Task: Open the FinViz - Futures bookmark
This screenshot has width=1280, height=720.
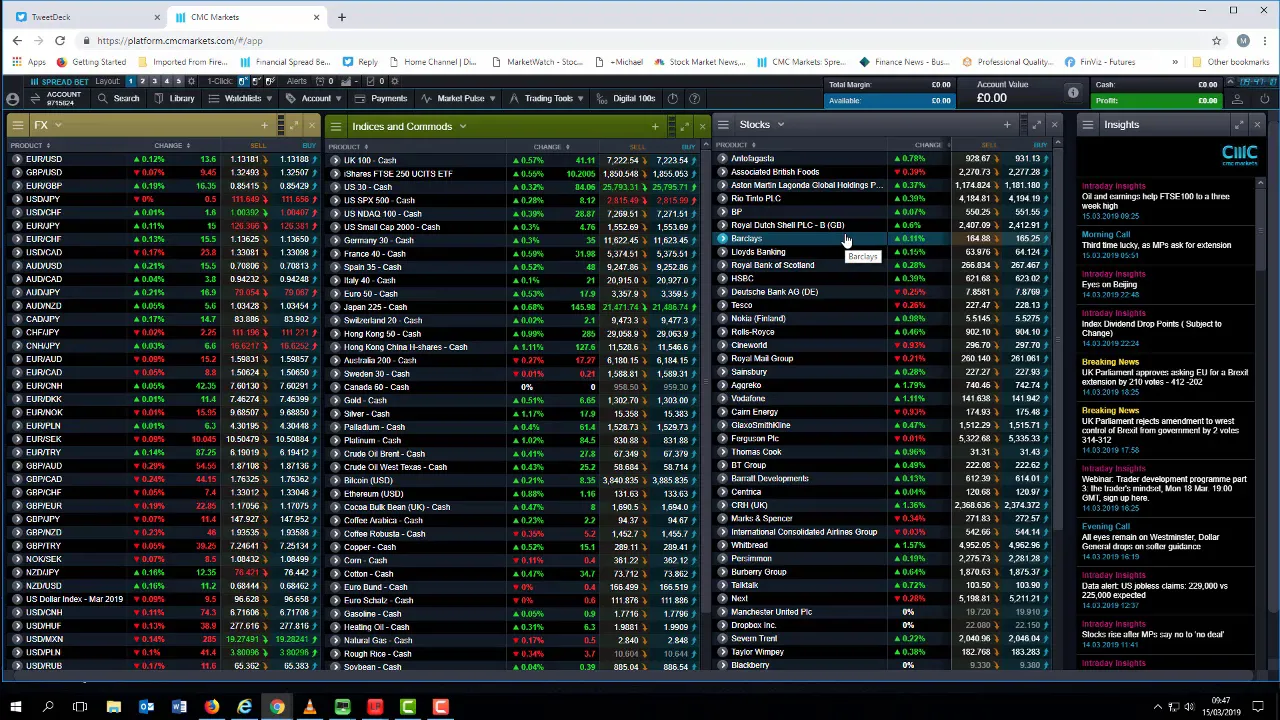Action: (x=1100, y=62)
